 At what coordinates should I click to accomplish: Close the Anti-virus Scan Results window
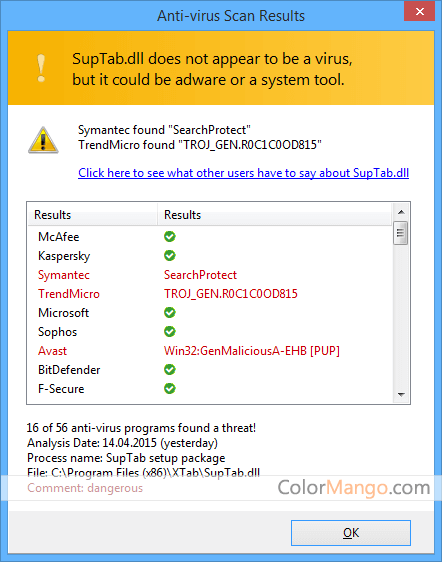click(x=419, y=11)
